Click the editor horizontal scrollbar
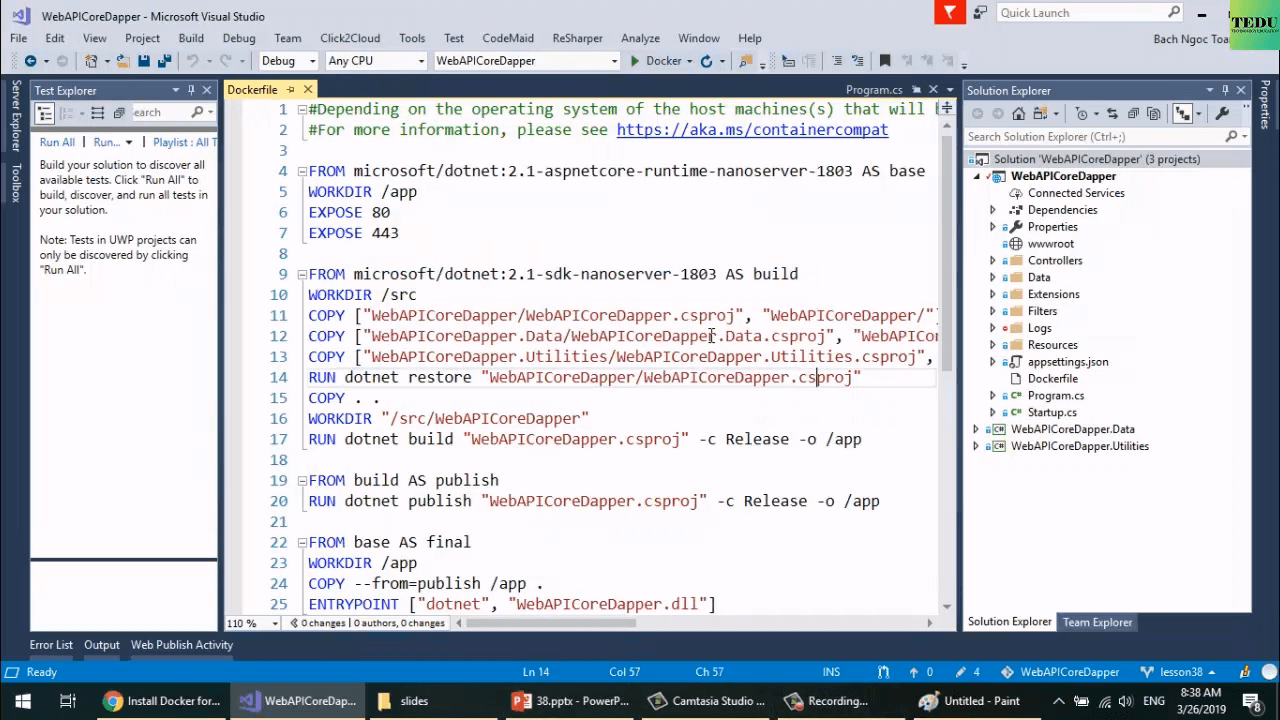 550,623
